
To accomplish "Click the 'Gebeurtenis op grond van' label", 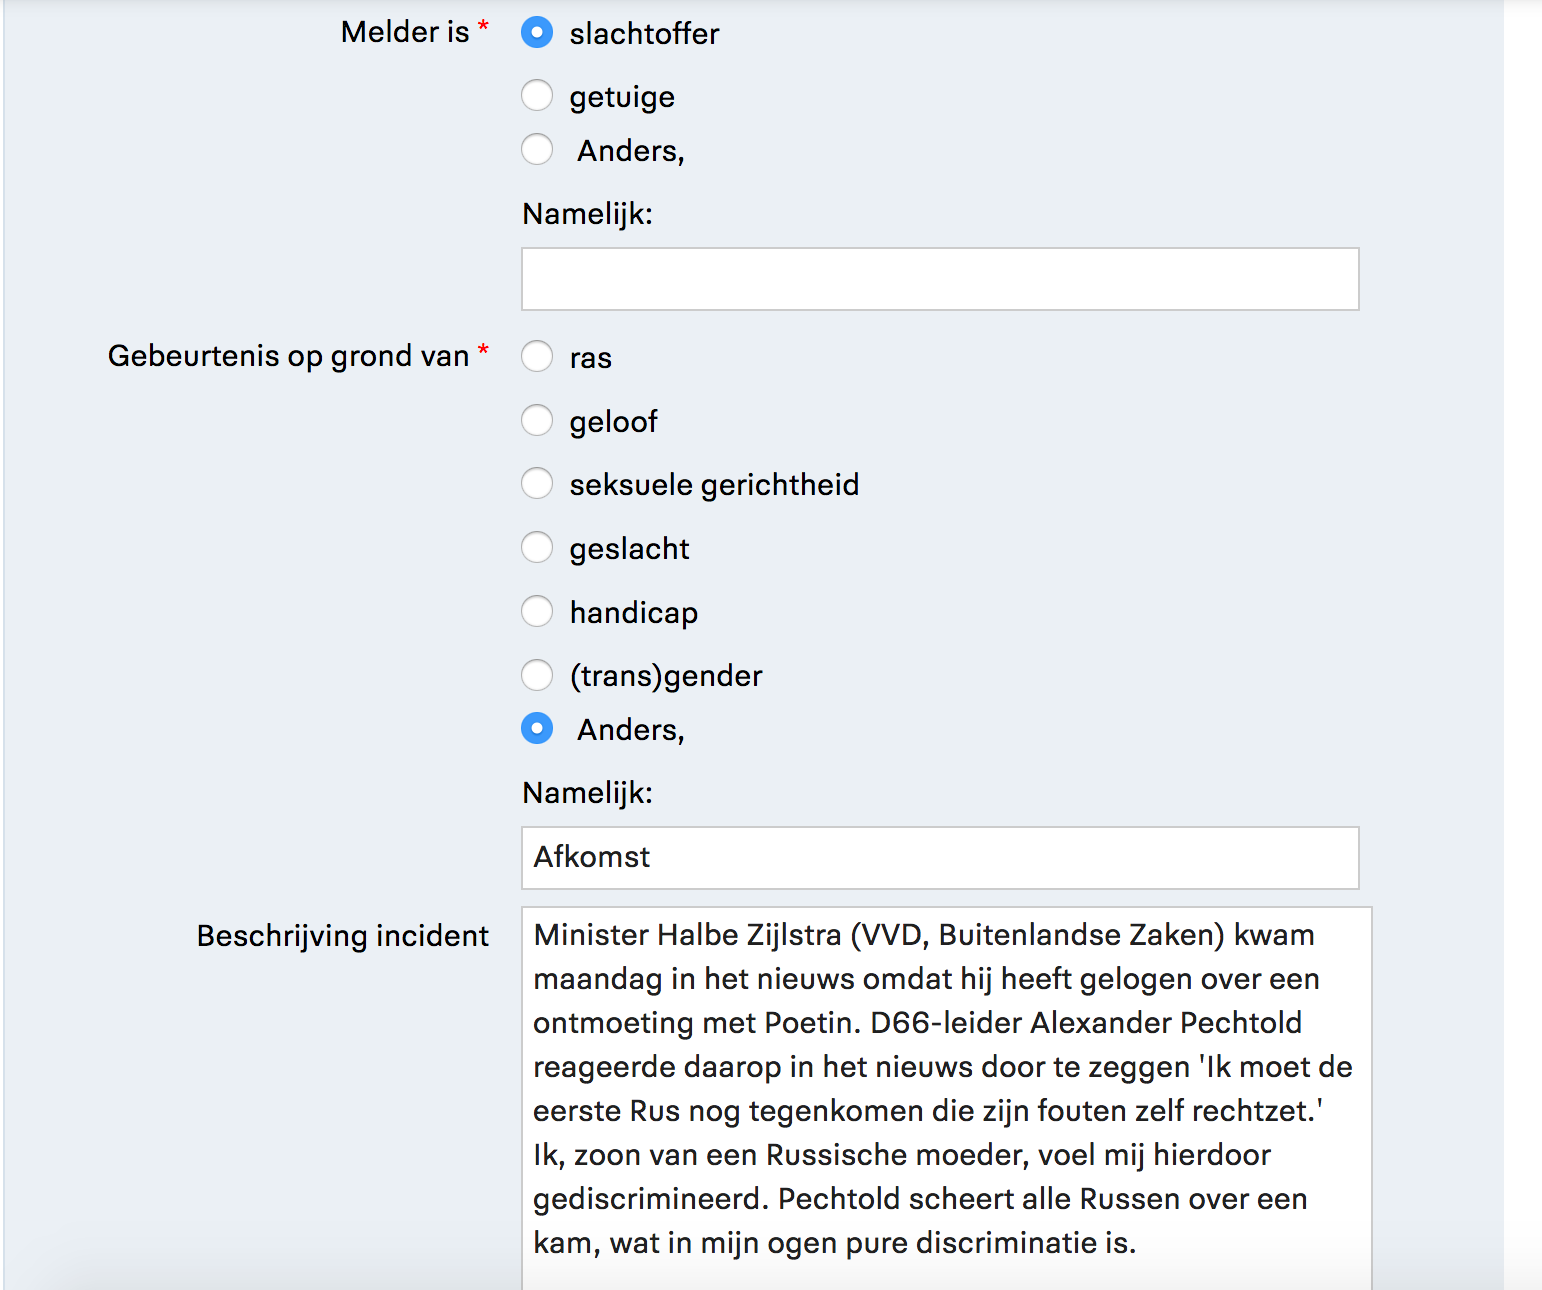I will click(x=288, y=356).
